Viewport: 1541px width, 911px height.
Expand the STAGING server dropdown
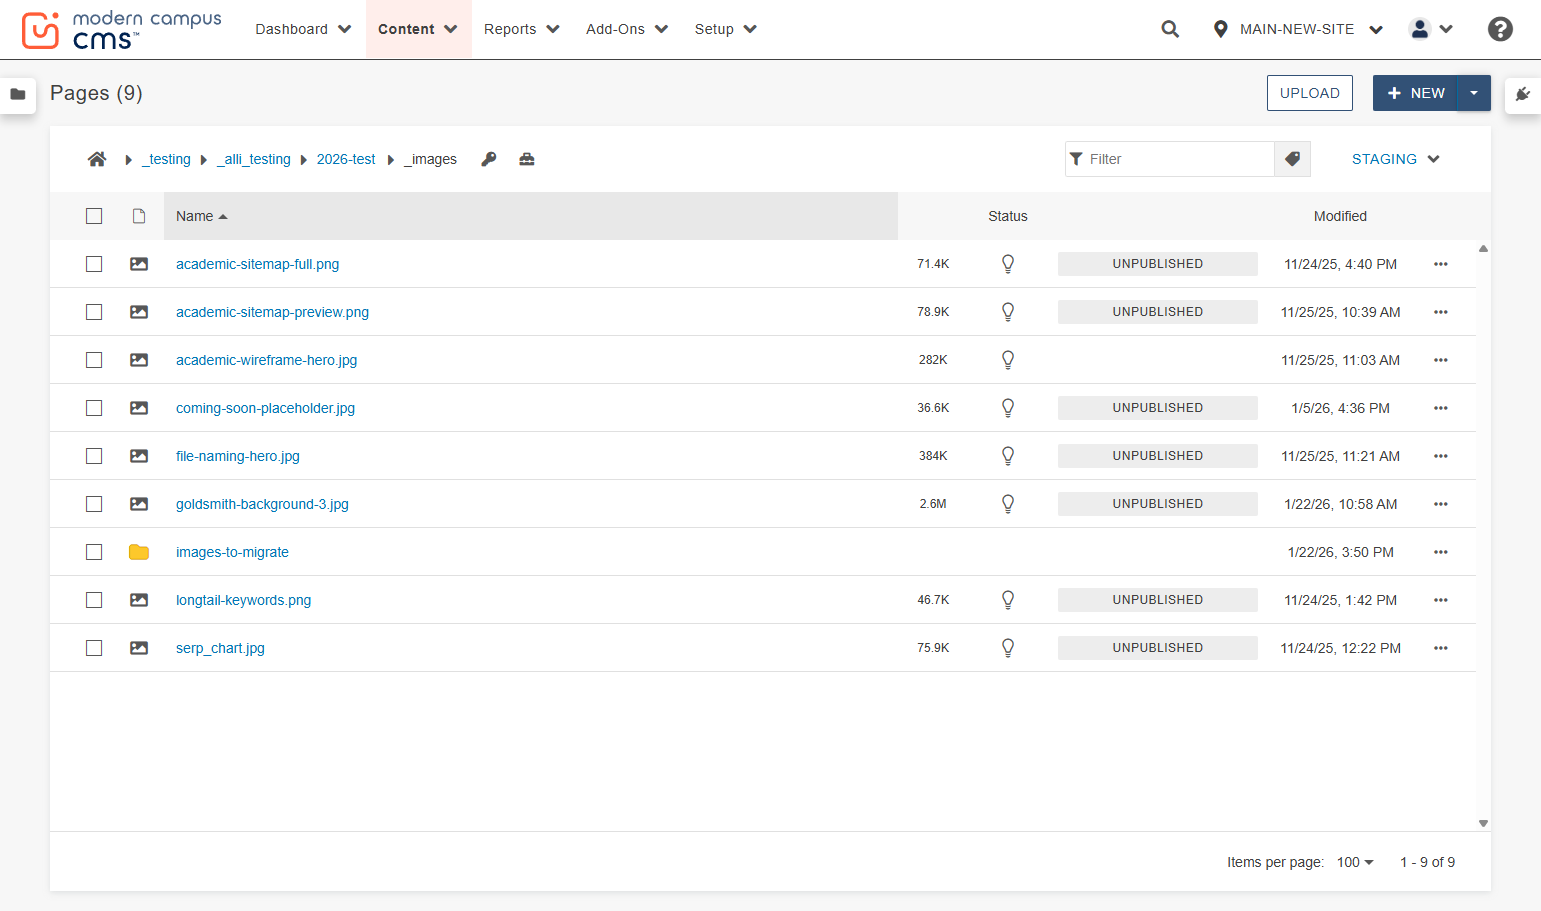click(x=1395, y=159)
